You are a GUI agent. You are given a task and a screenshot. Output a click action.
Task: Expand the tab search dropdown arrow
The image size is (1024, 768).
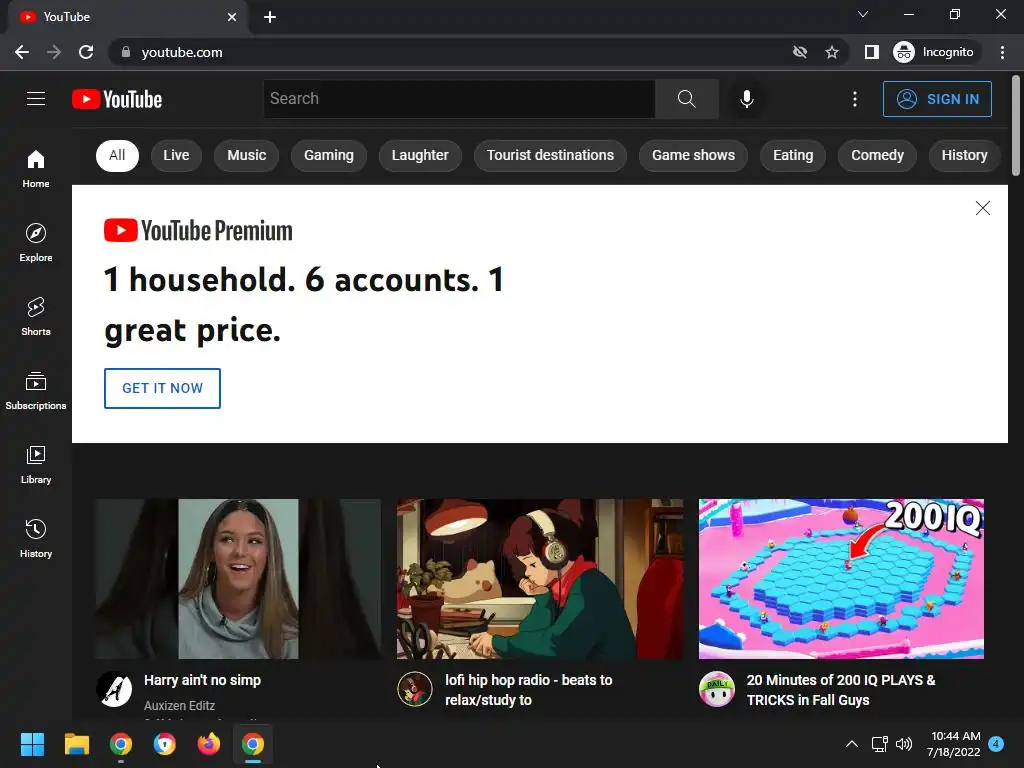[863, 14]
